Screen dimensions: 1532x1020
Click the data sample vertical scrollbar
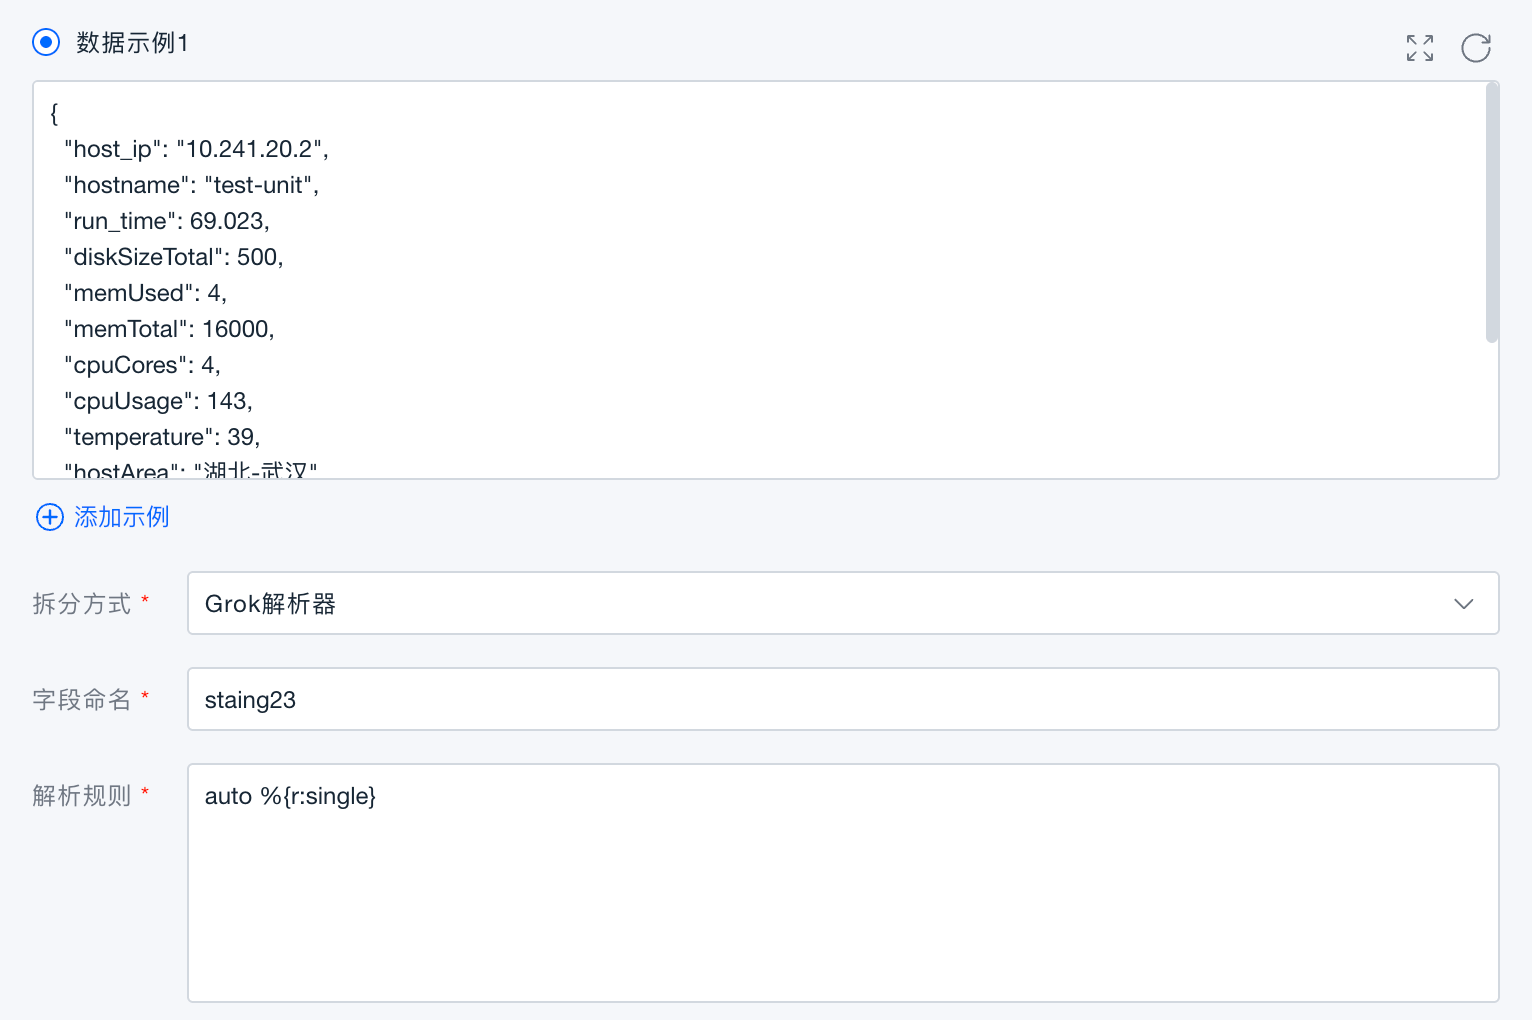[1491, 214]
